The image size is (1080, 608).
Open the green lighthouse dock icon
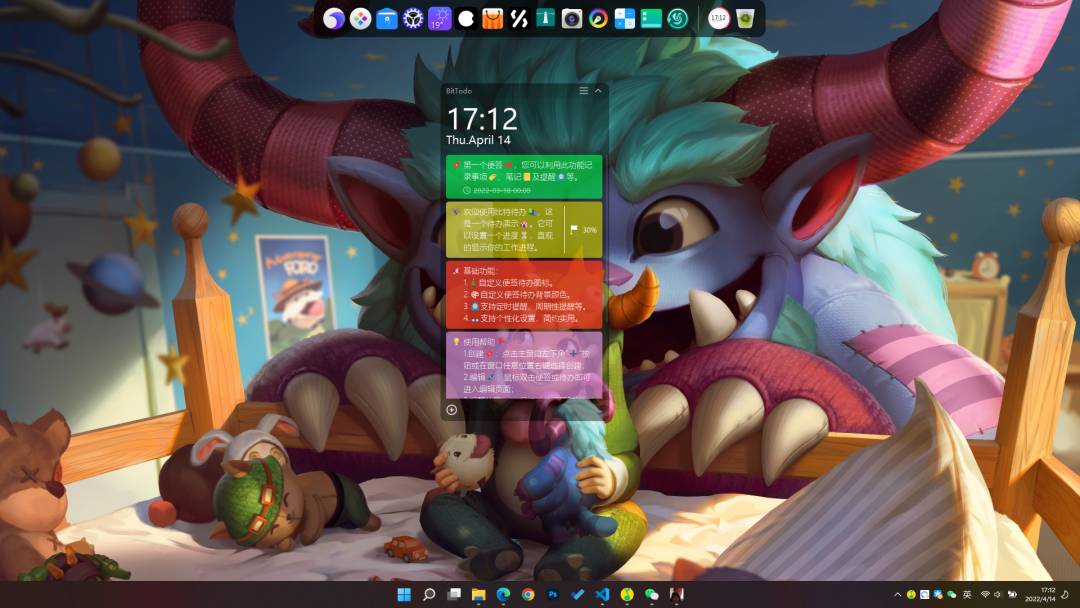tap(546, 19)
